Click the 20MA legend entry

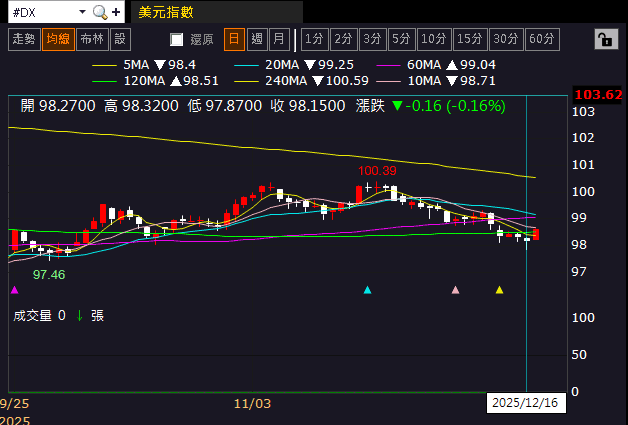(294, 65)
